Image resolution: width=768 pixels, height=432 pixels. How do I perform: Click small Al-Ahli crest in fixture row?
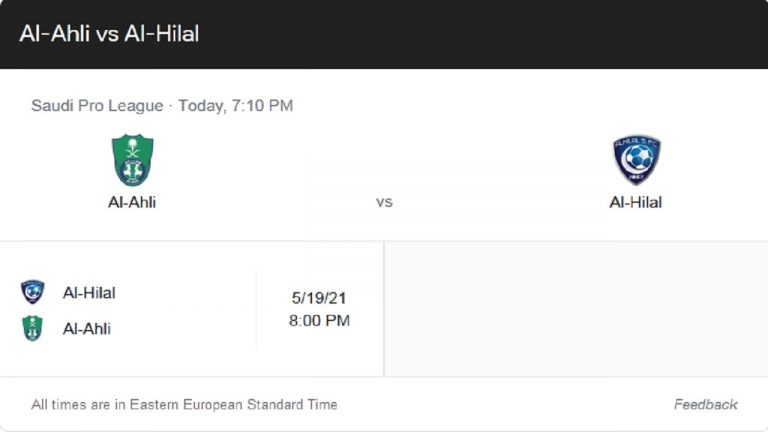click(x=33, y=328)
